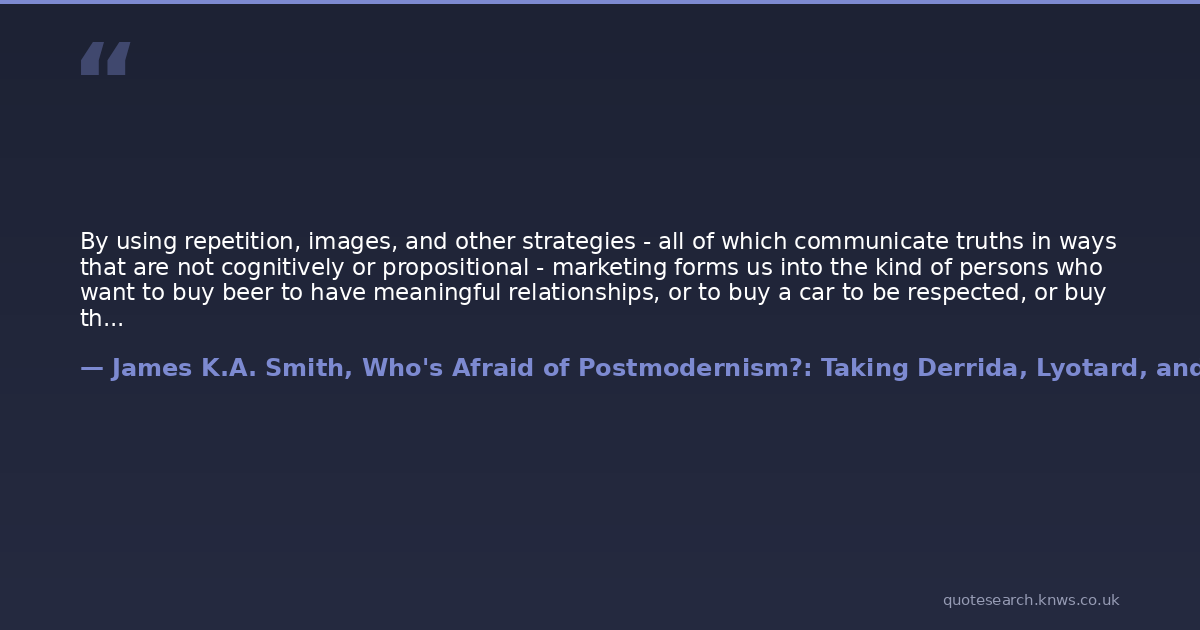Click the purple accent bar at the top

tap(600, 2)
